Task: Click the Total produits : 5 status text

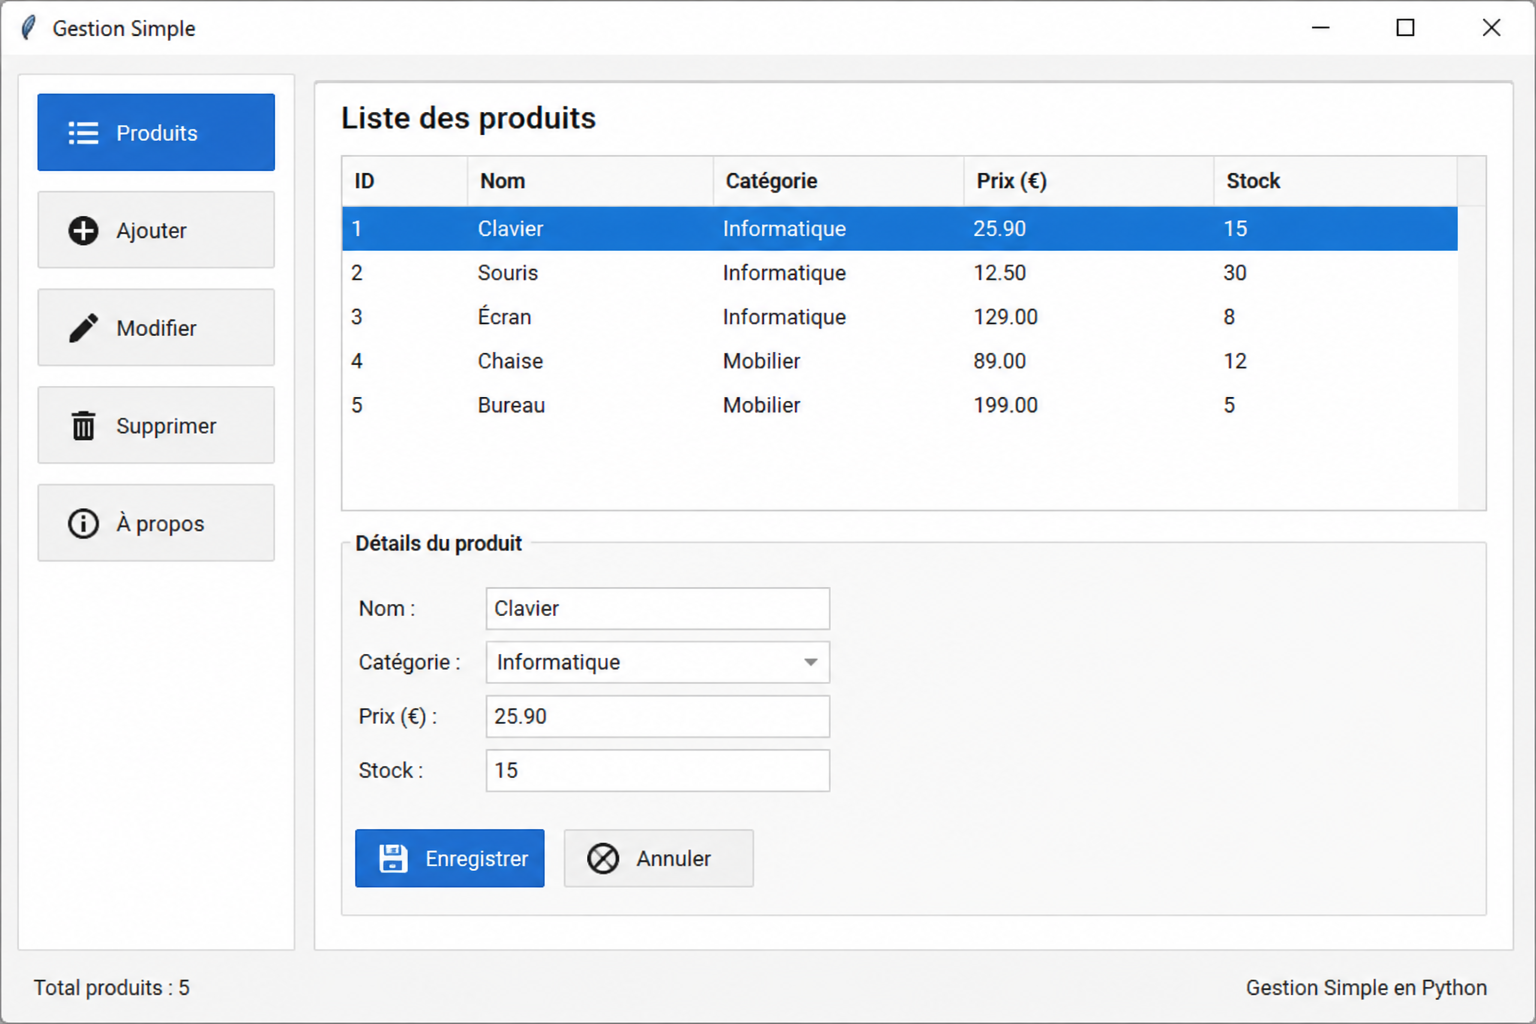Action: (x=112, y=988)
